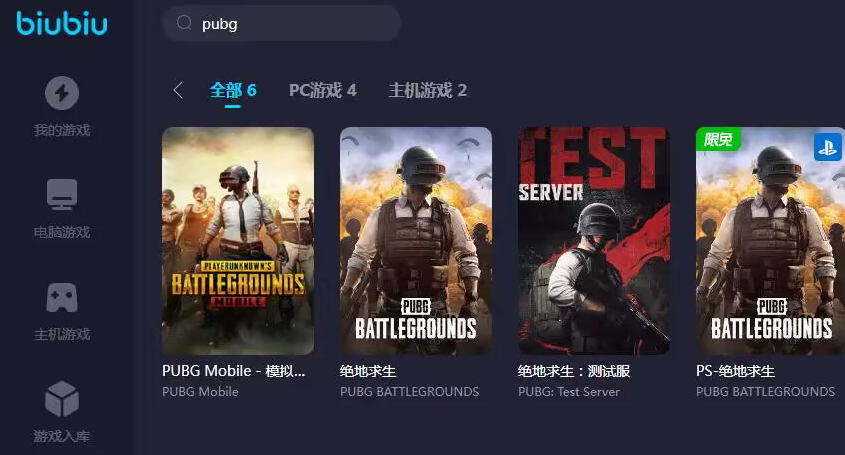Go back using the left chevron
This screenshot has height=455, width=845.
pos(178,90)
